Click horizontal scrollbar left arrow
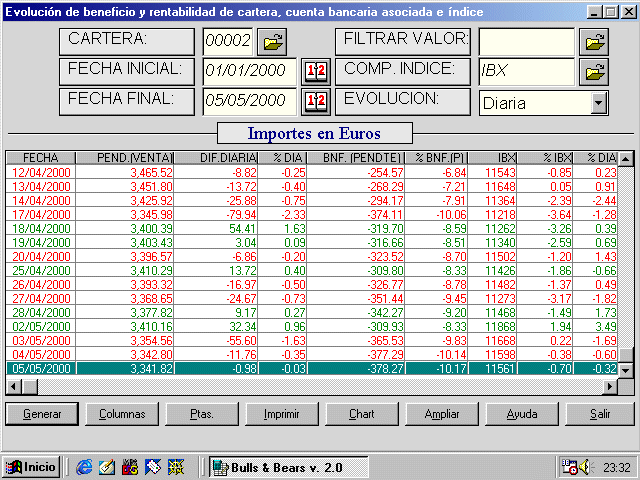This screenshot has width=640, height=480. click(x=14, y=386)
